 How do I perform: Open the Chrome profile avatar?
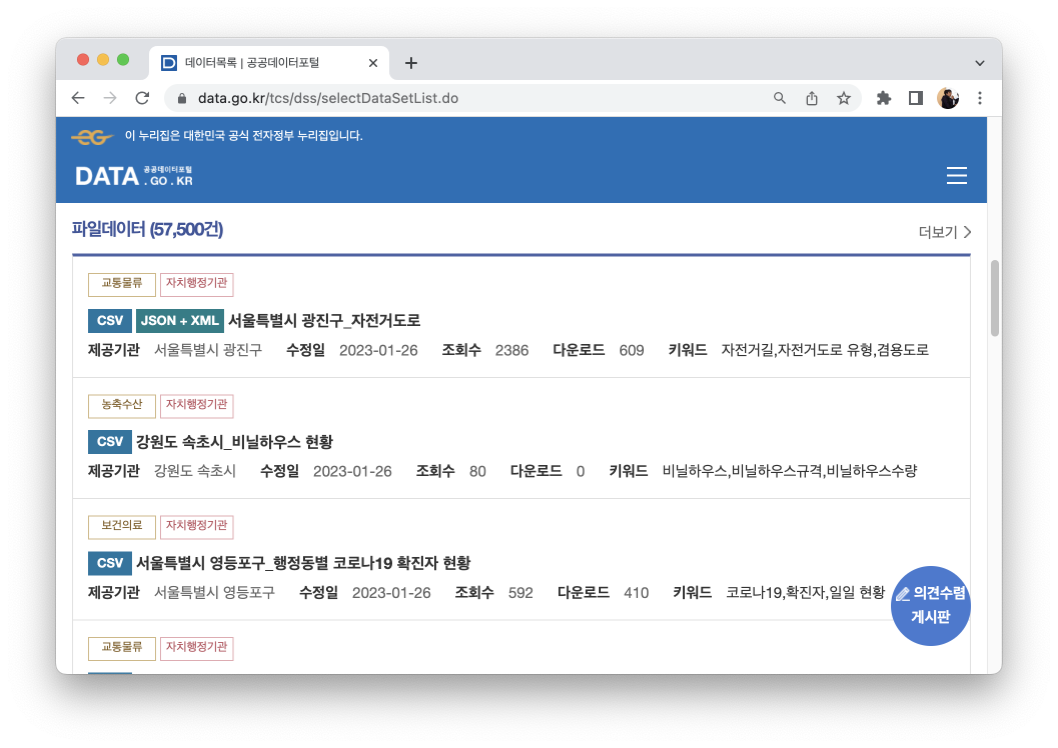tap(947, 98)
